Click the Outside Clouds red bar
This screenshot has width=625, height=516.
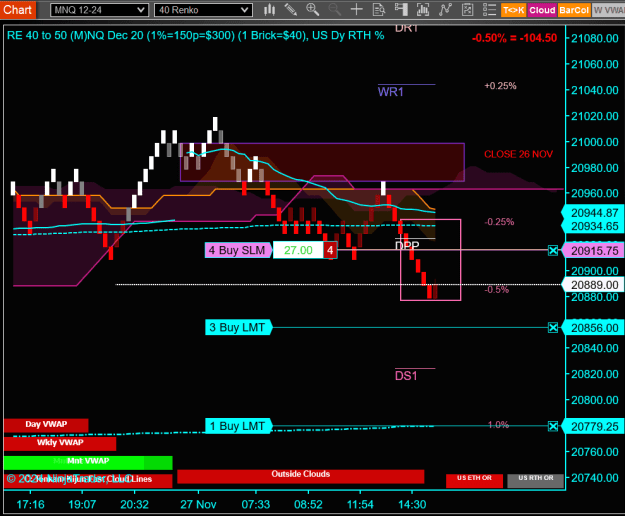tap(301, 476)
